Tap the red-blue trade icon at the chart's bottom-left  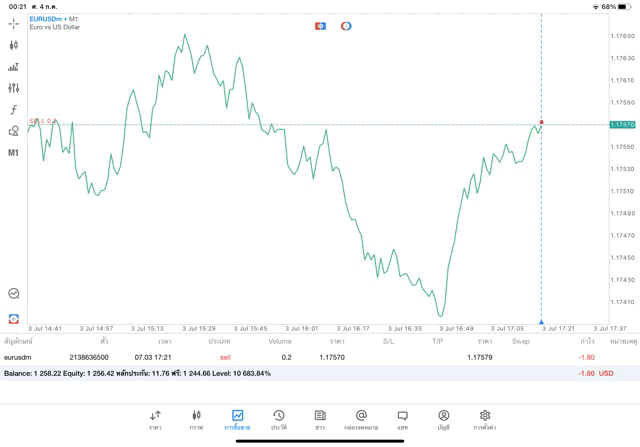tap(14, 318)
